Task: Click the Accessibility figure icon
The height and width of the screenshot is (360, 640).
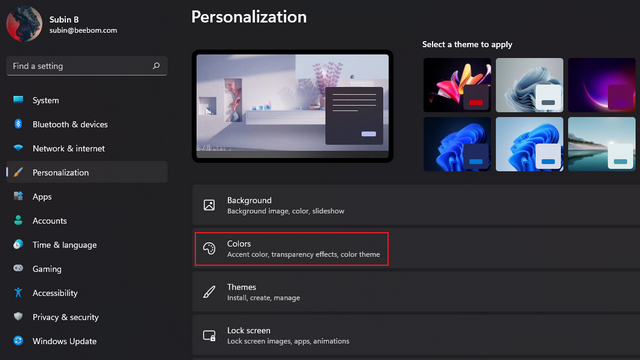Action: point(18,292)
